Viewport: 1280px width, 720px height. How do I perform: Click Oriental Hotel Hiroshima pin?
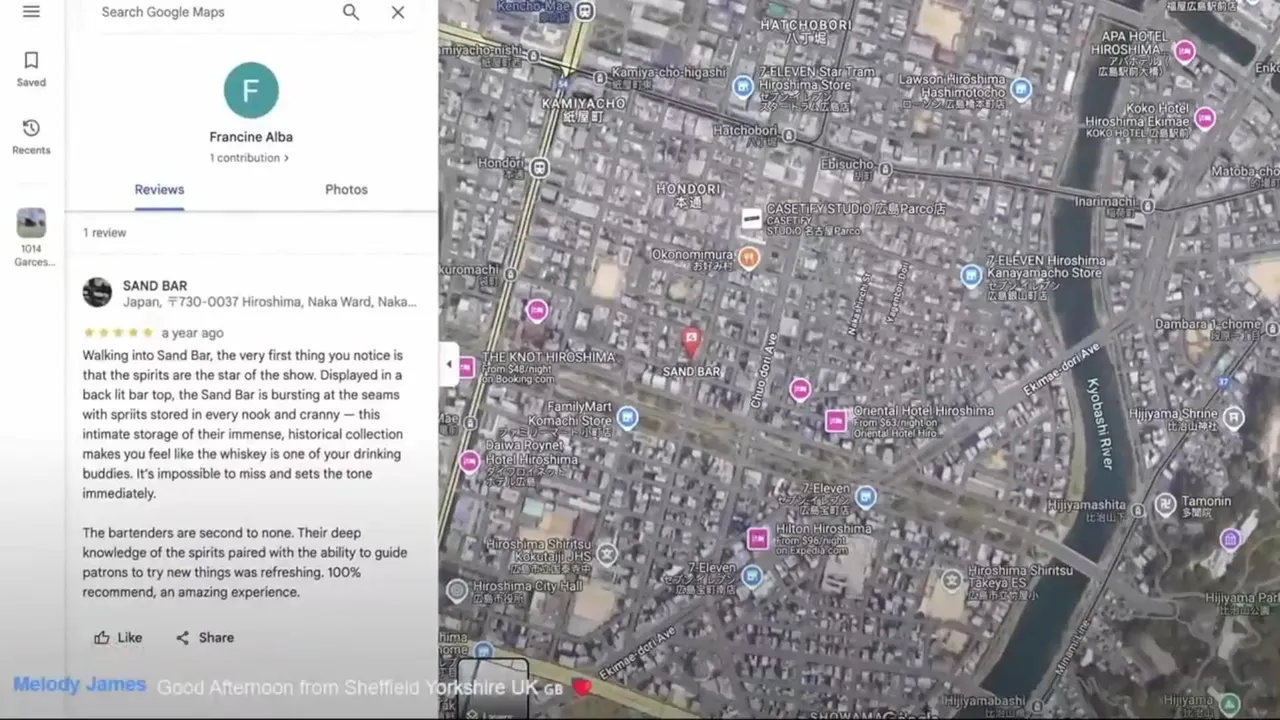pos(835,420)
